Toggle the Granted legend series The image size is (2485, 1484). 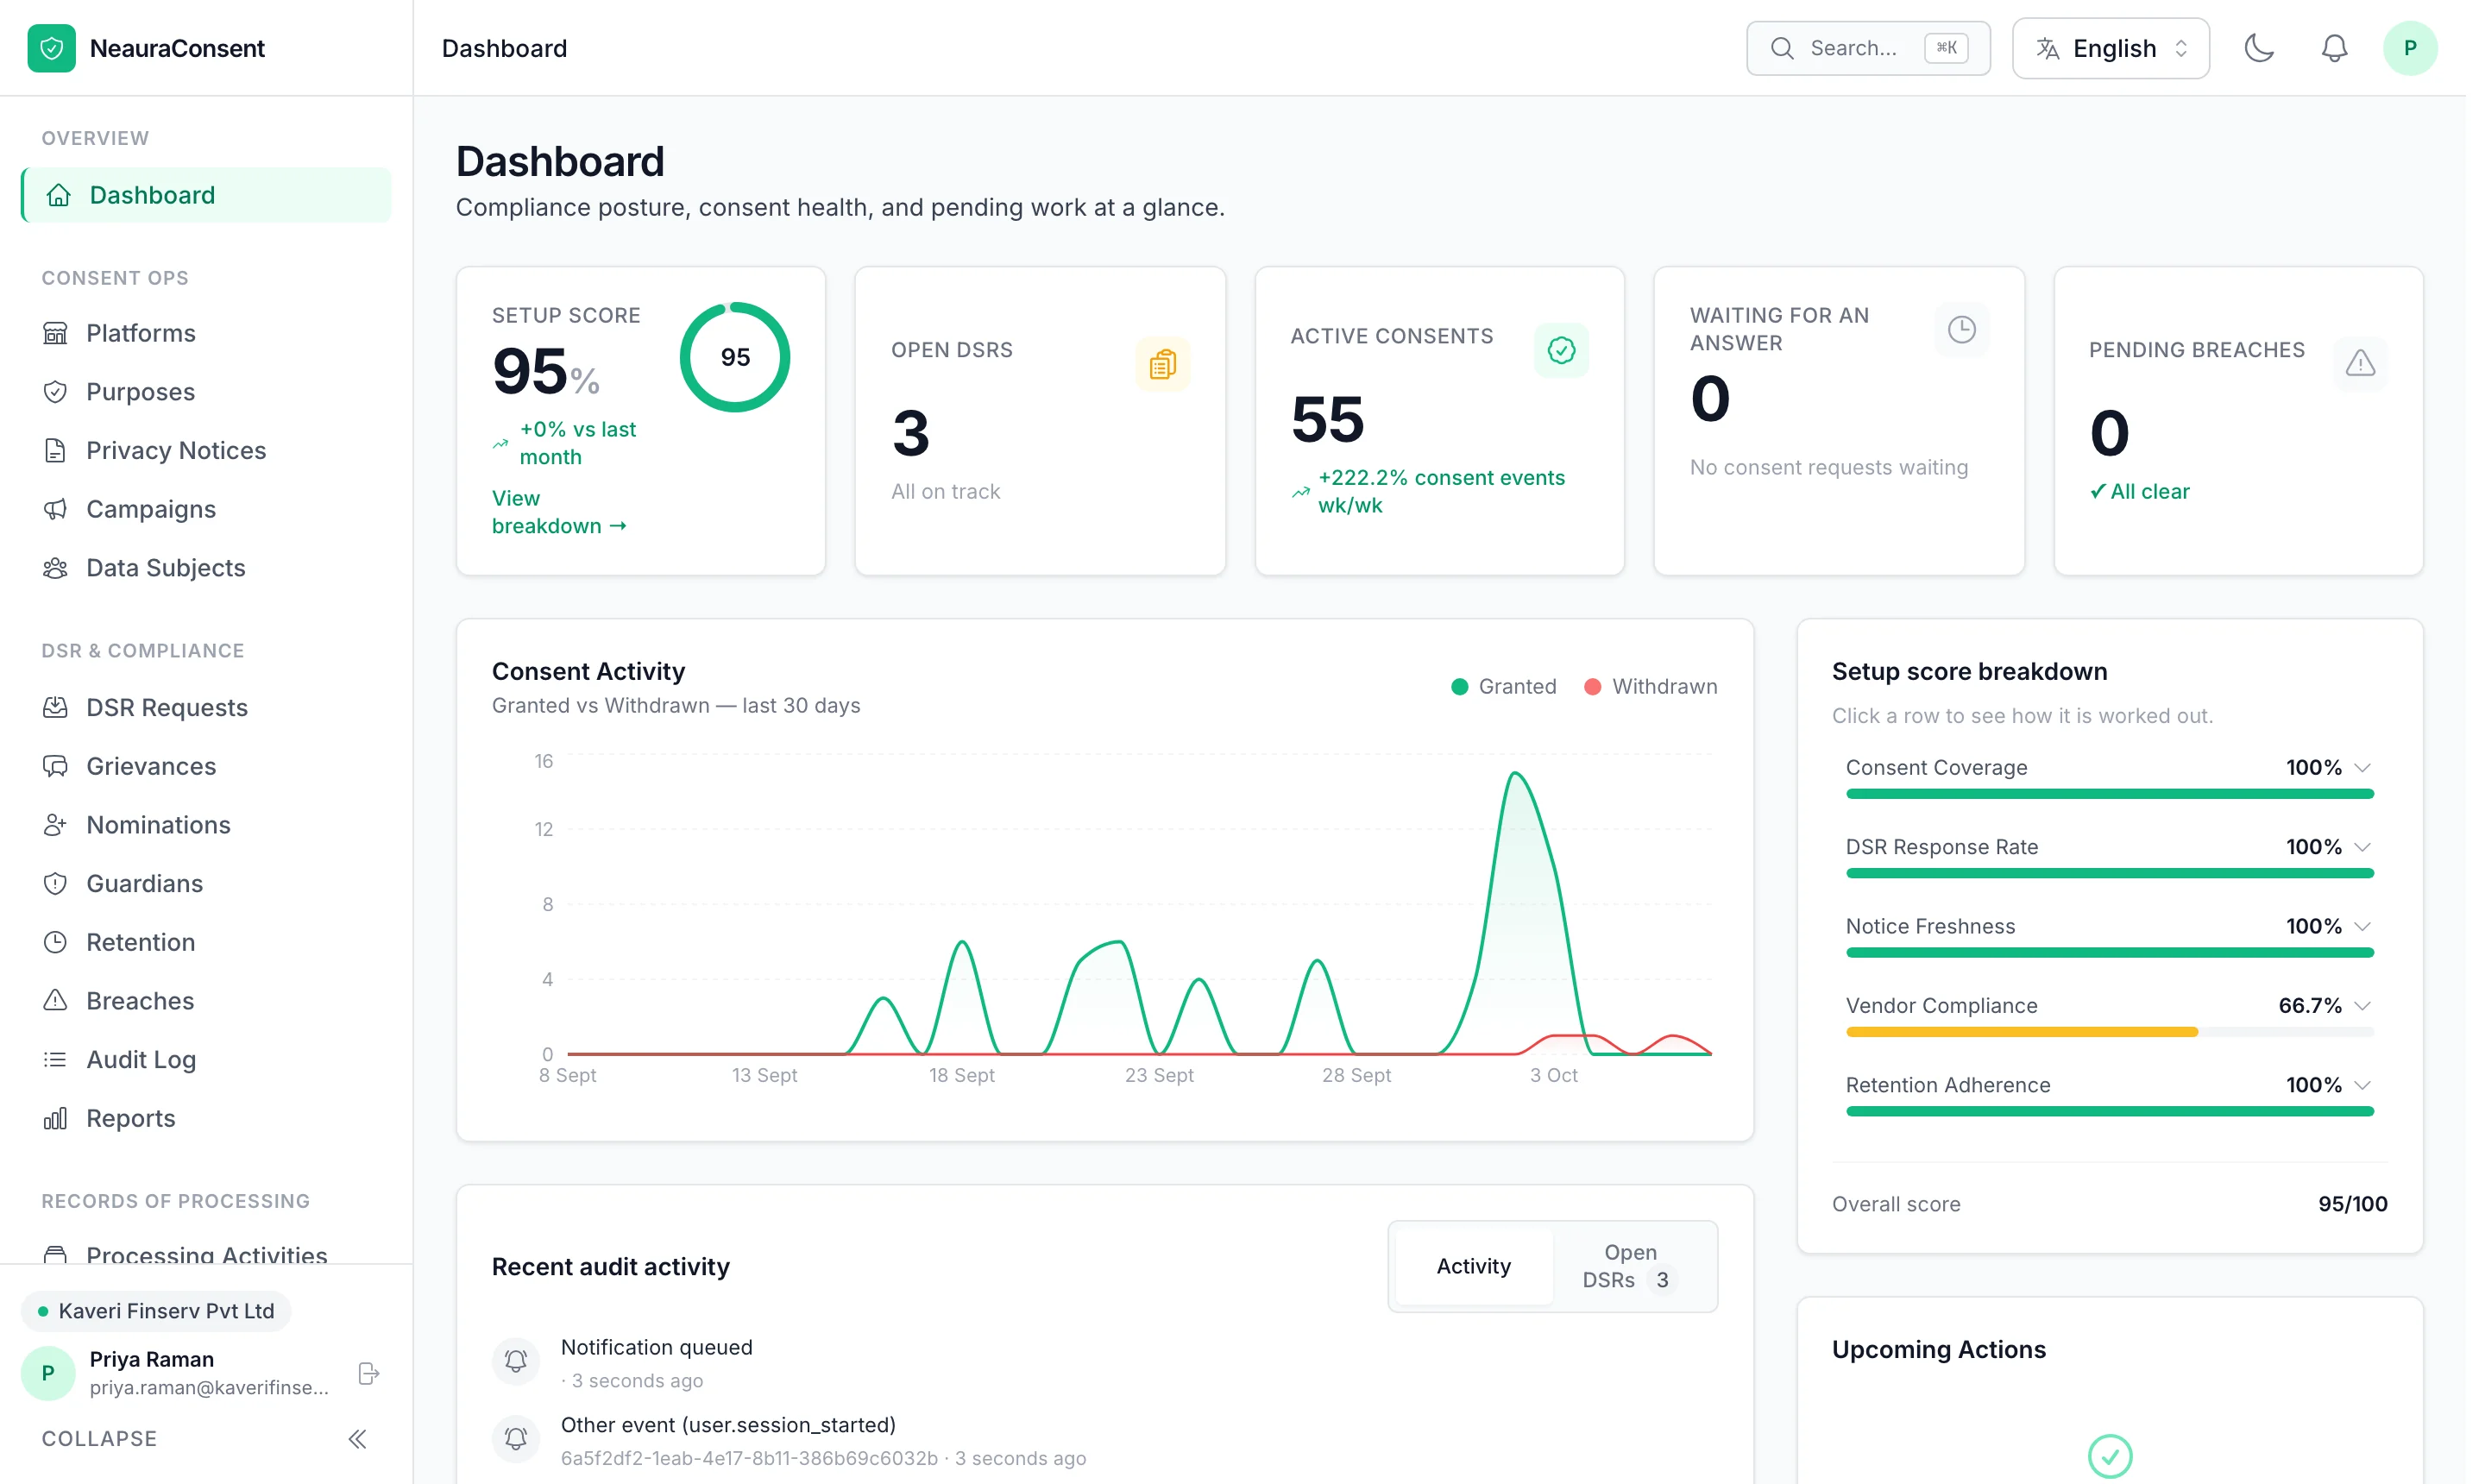click(1504, 687)
